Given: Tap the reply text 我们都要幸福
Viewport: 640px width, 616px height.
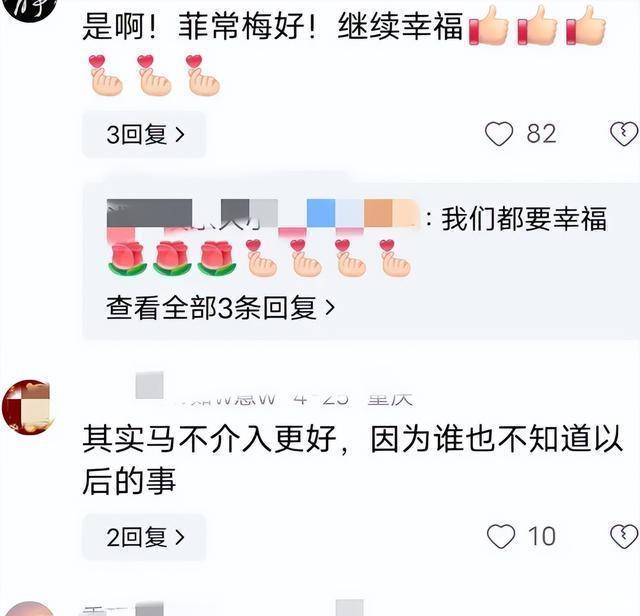Looking at the screenshot, I should [x=524, y=219].
